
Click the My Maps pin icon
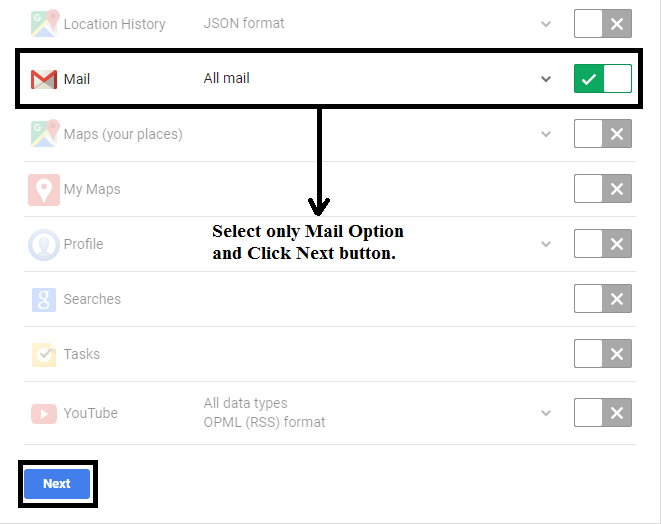[x=43, y=189]
